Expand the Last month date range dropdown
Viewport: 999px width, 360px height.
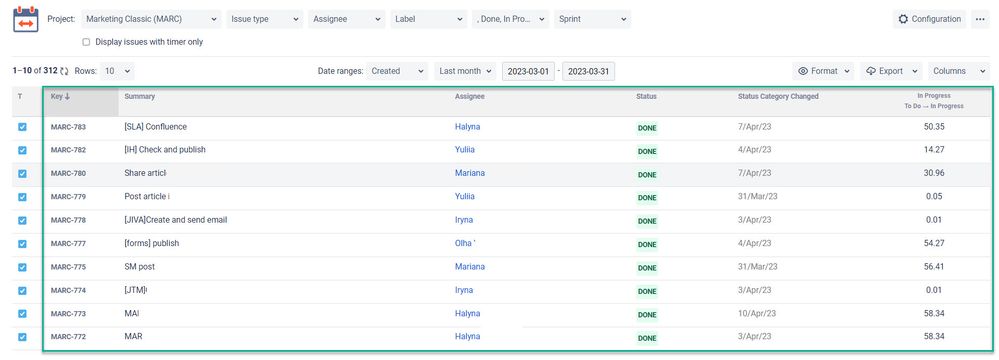coord(466,71)
